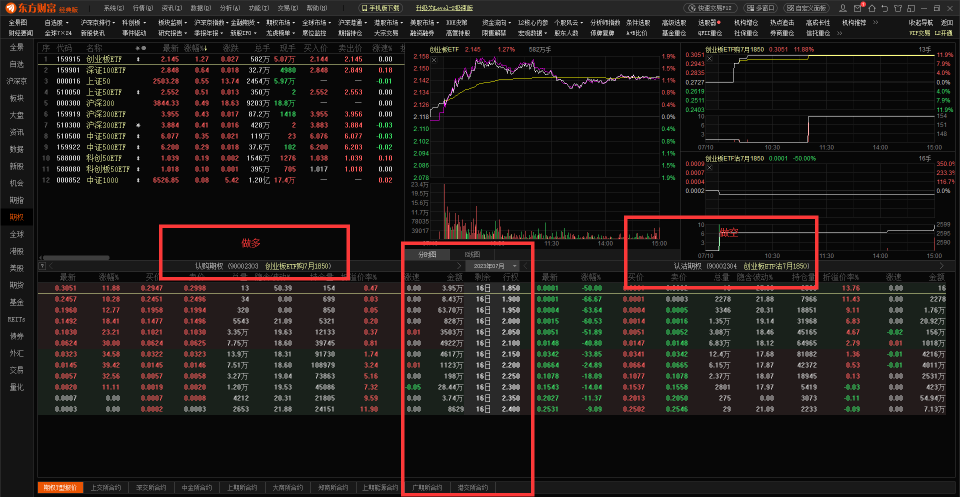Image resolution: width=960 pixels, height=497 pixels.
Task: Select 港股 in left sidebar
Action: coord(17,251)
